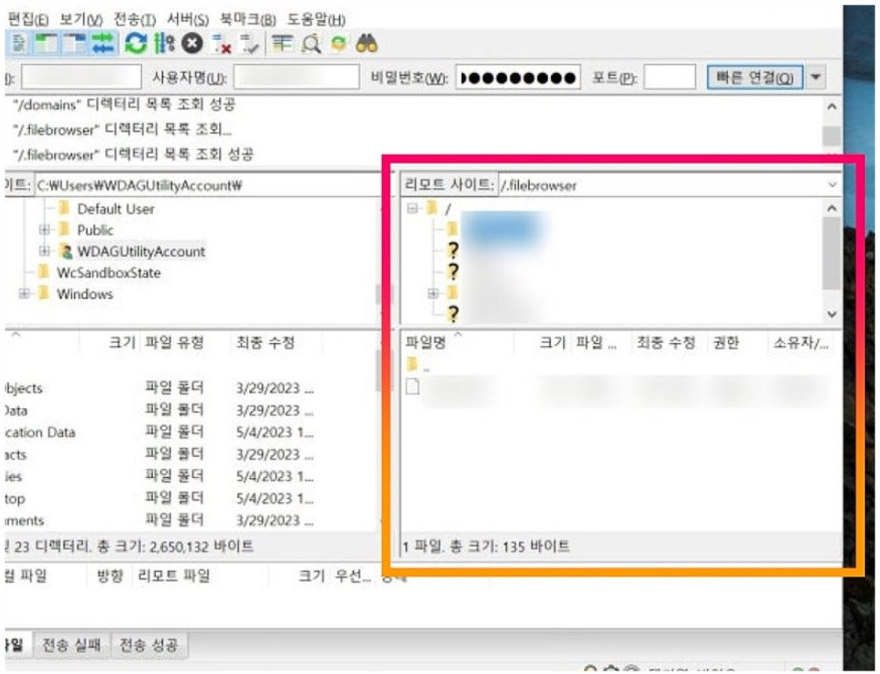Search remote files with the binoculars icon

366,43
